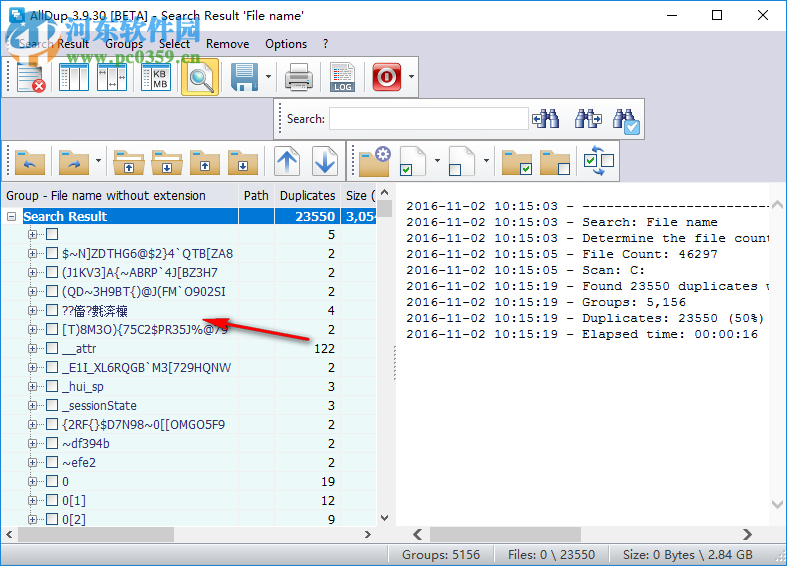
Task: Open the save button dropdown arrow
Action: tap(268, 77)
